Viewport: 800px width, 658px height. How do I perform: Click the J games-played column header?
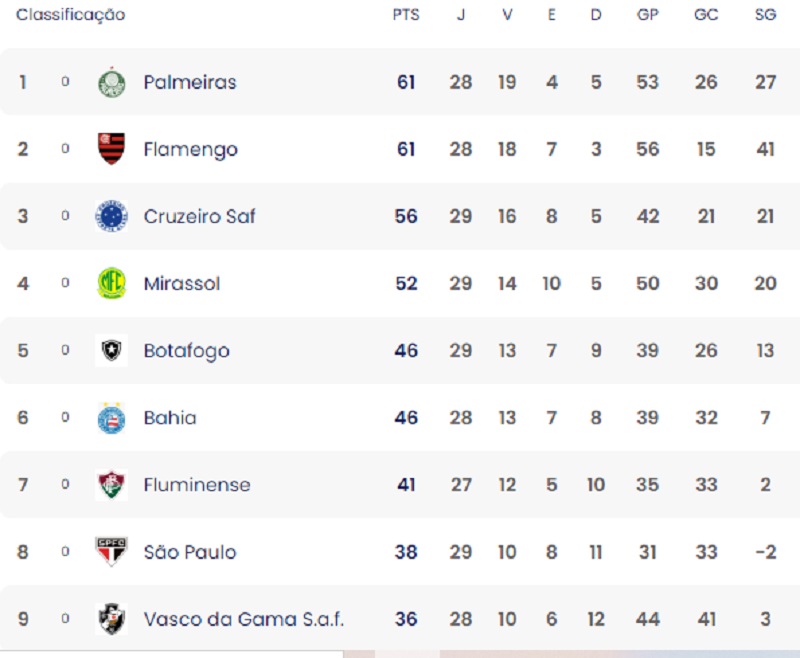(x=461, y=15)
